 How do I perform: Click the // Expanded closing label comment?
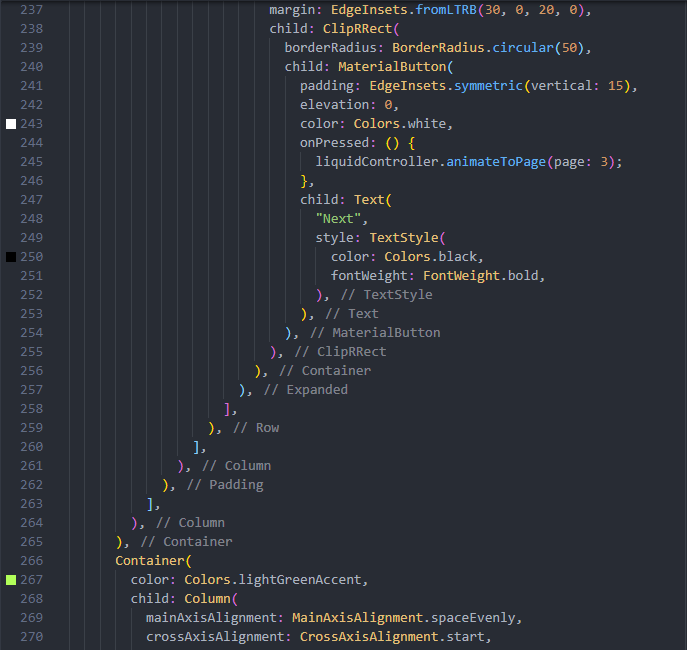click(305, 390)
